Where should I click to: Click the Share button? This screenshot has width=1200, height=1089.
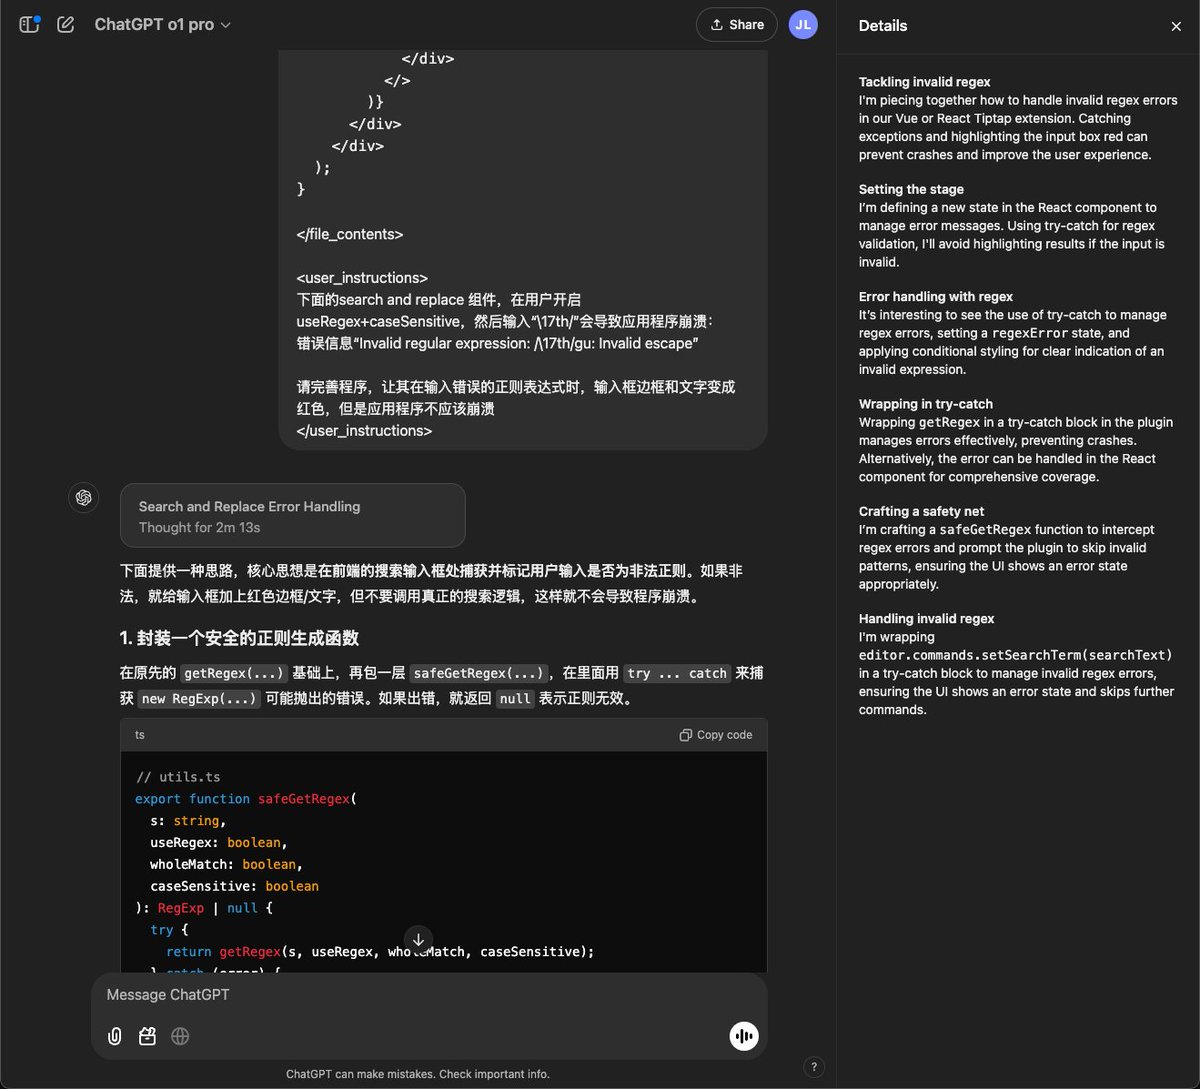point(737,25)
